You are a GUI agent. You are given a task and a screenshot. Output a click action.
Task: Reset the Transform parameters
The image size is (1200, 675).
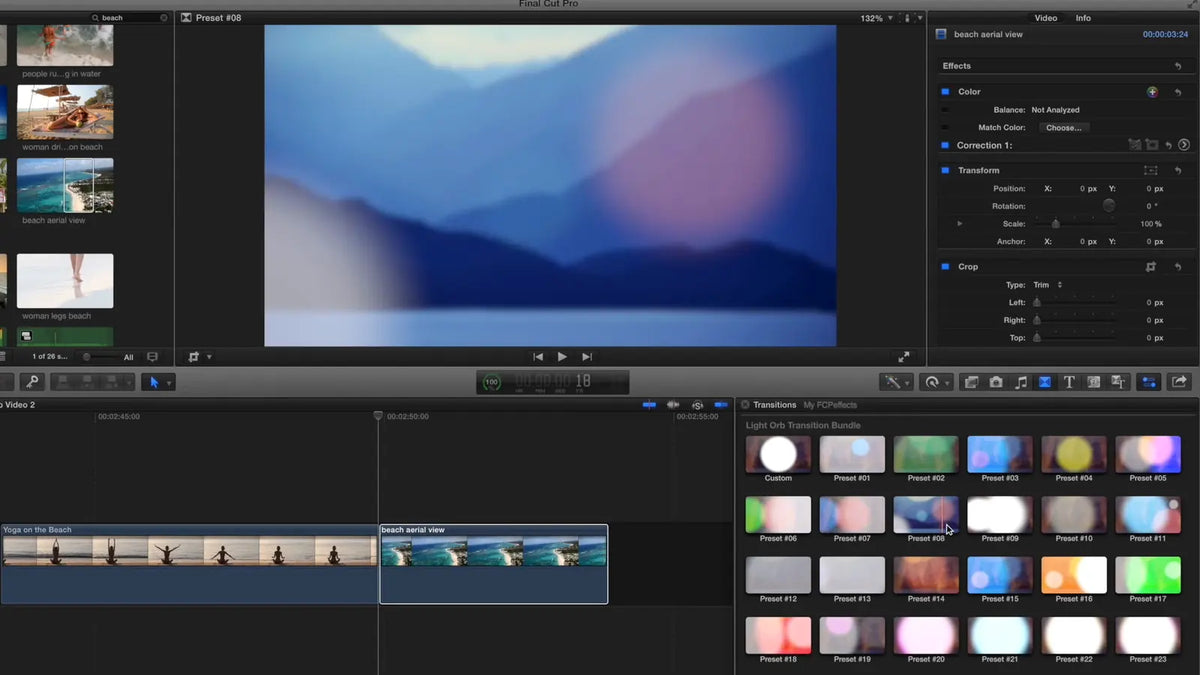[x=1178, y=171]
